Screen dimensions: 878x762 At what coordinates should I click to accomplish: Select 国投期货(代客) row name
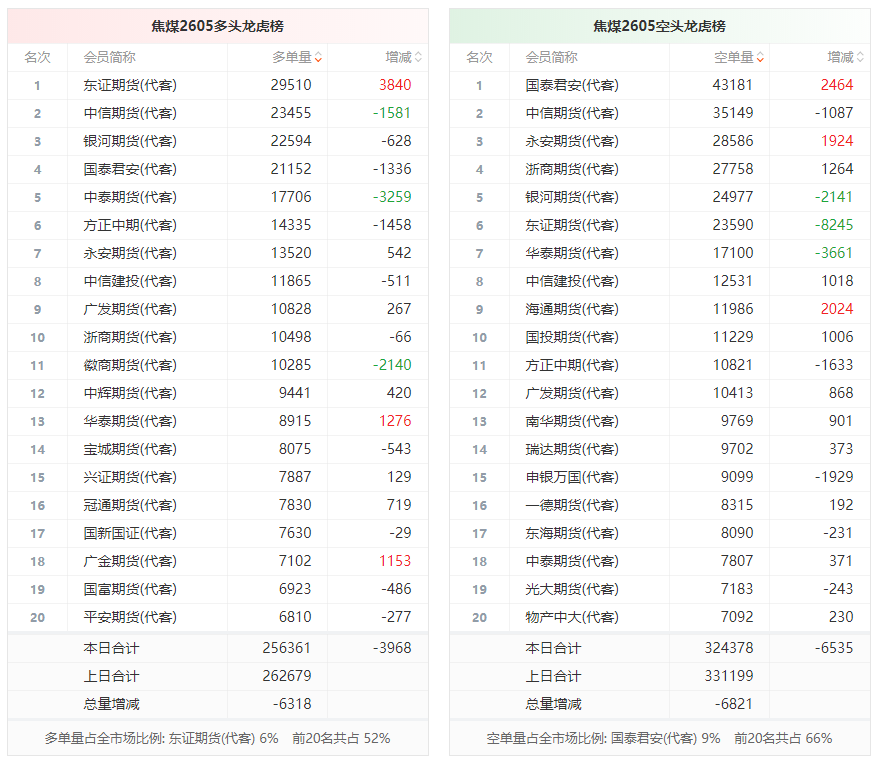pyautogui.click(x=572, y=337)
